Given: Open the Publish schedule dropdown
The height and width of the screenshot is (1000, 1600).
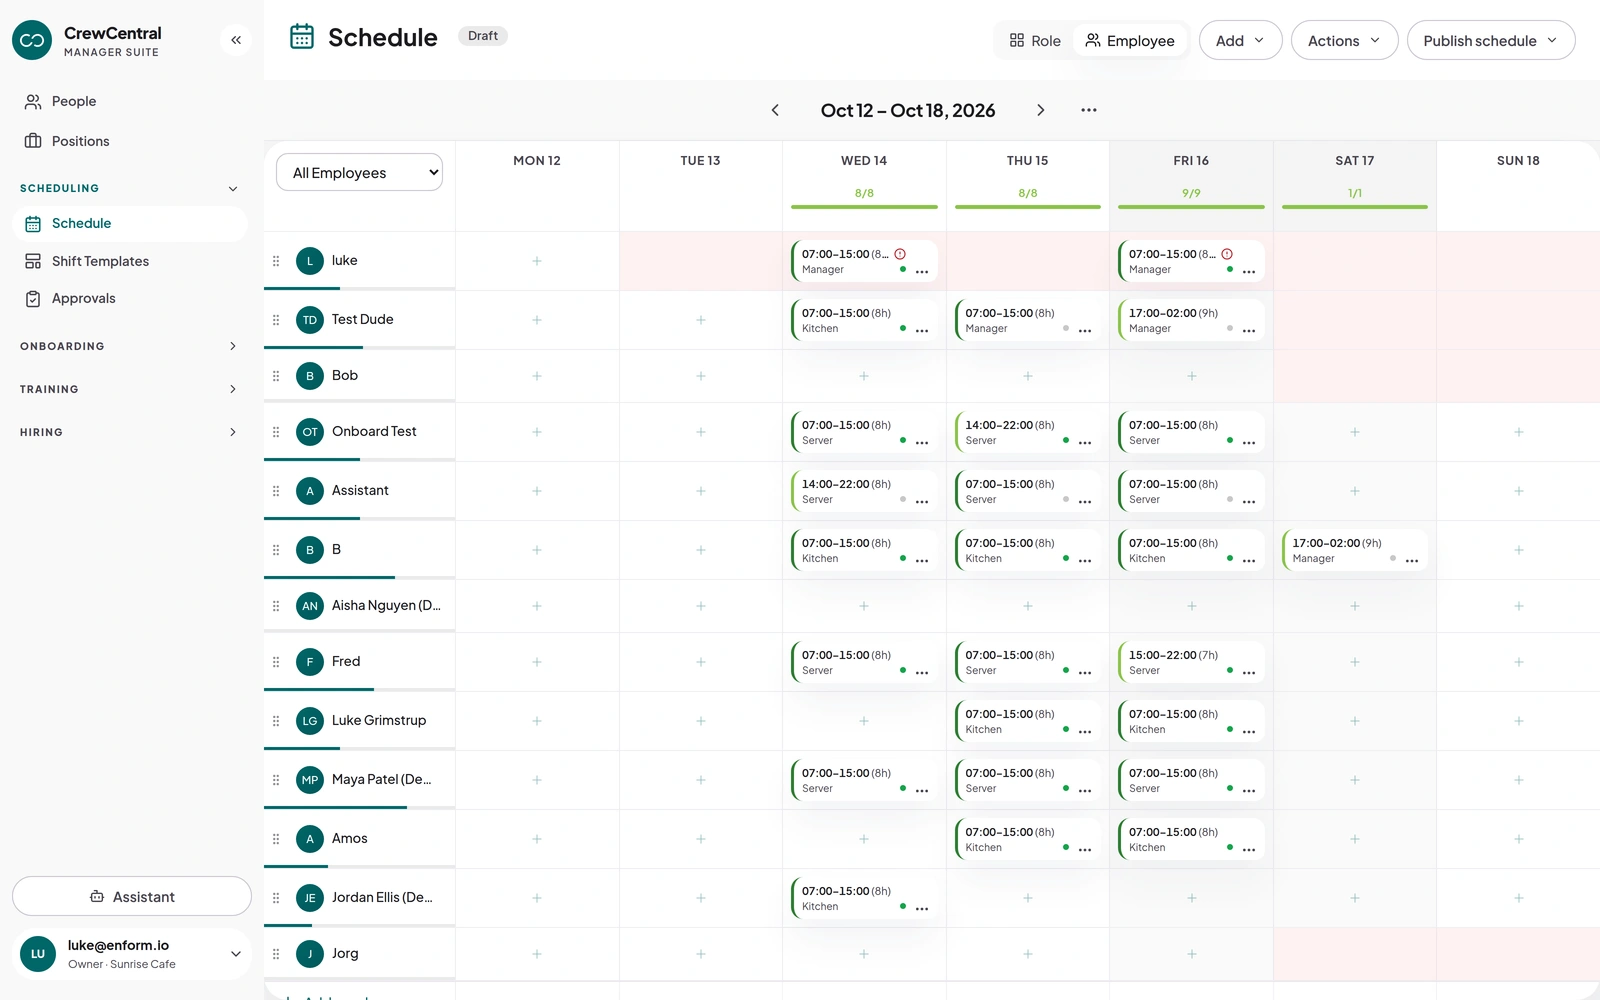Looking at the screenshot, I should [x=1491, y=41].
